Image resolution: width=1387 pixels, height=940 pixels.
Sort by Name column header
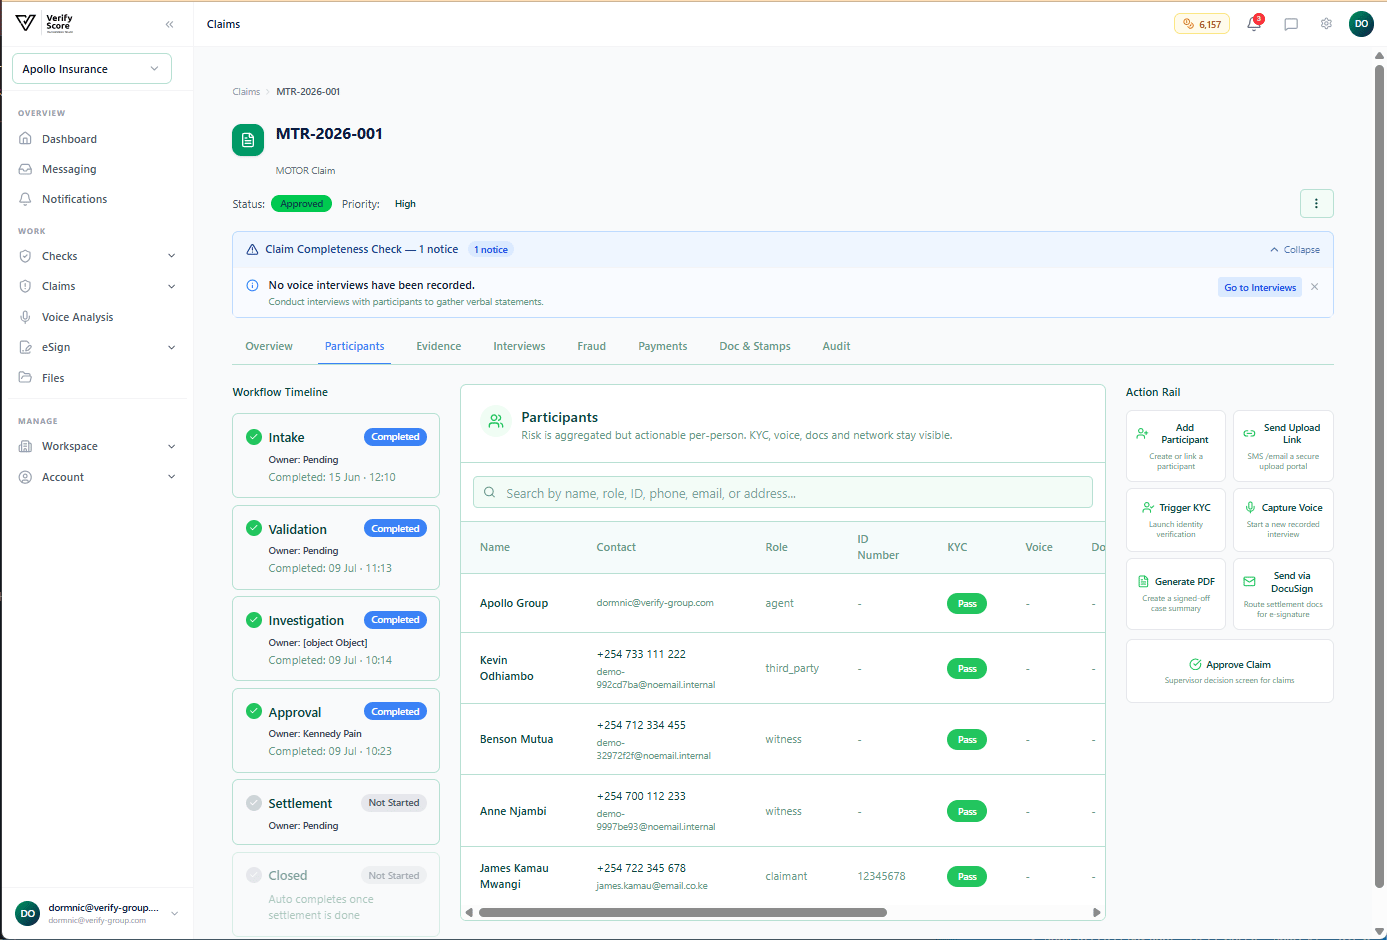[x=495, y=548]
